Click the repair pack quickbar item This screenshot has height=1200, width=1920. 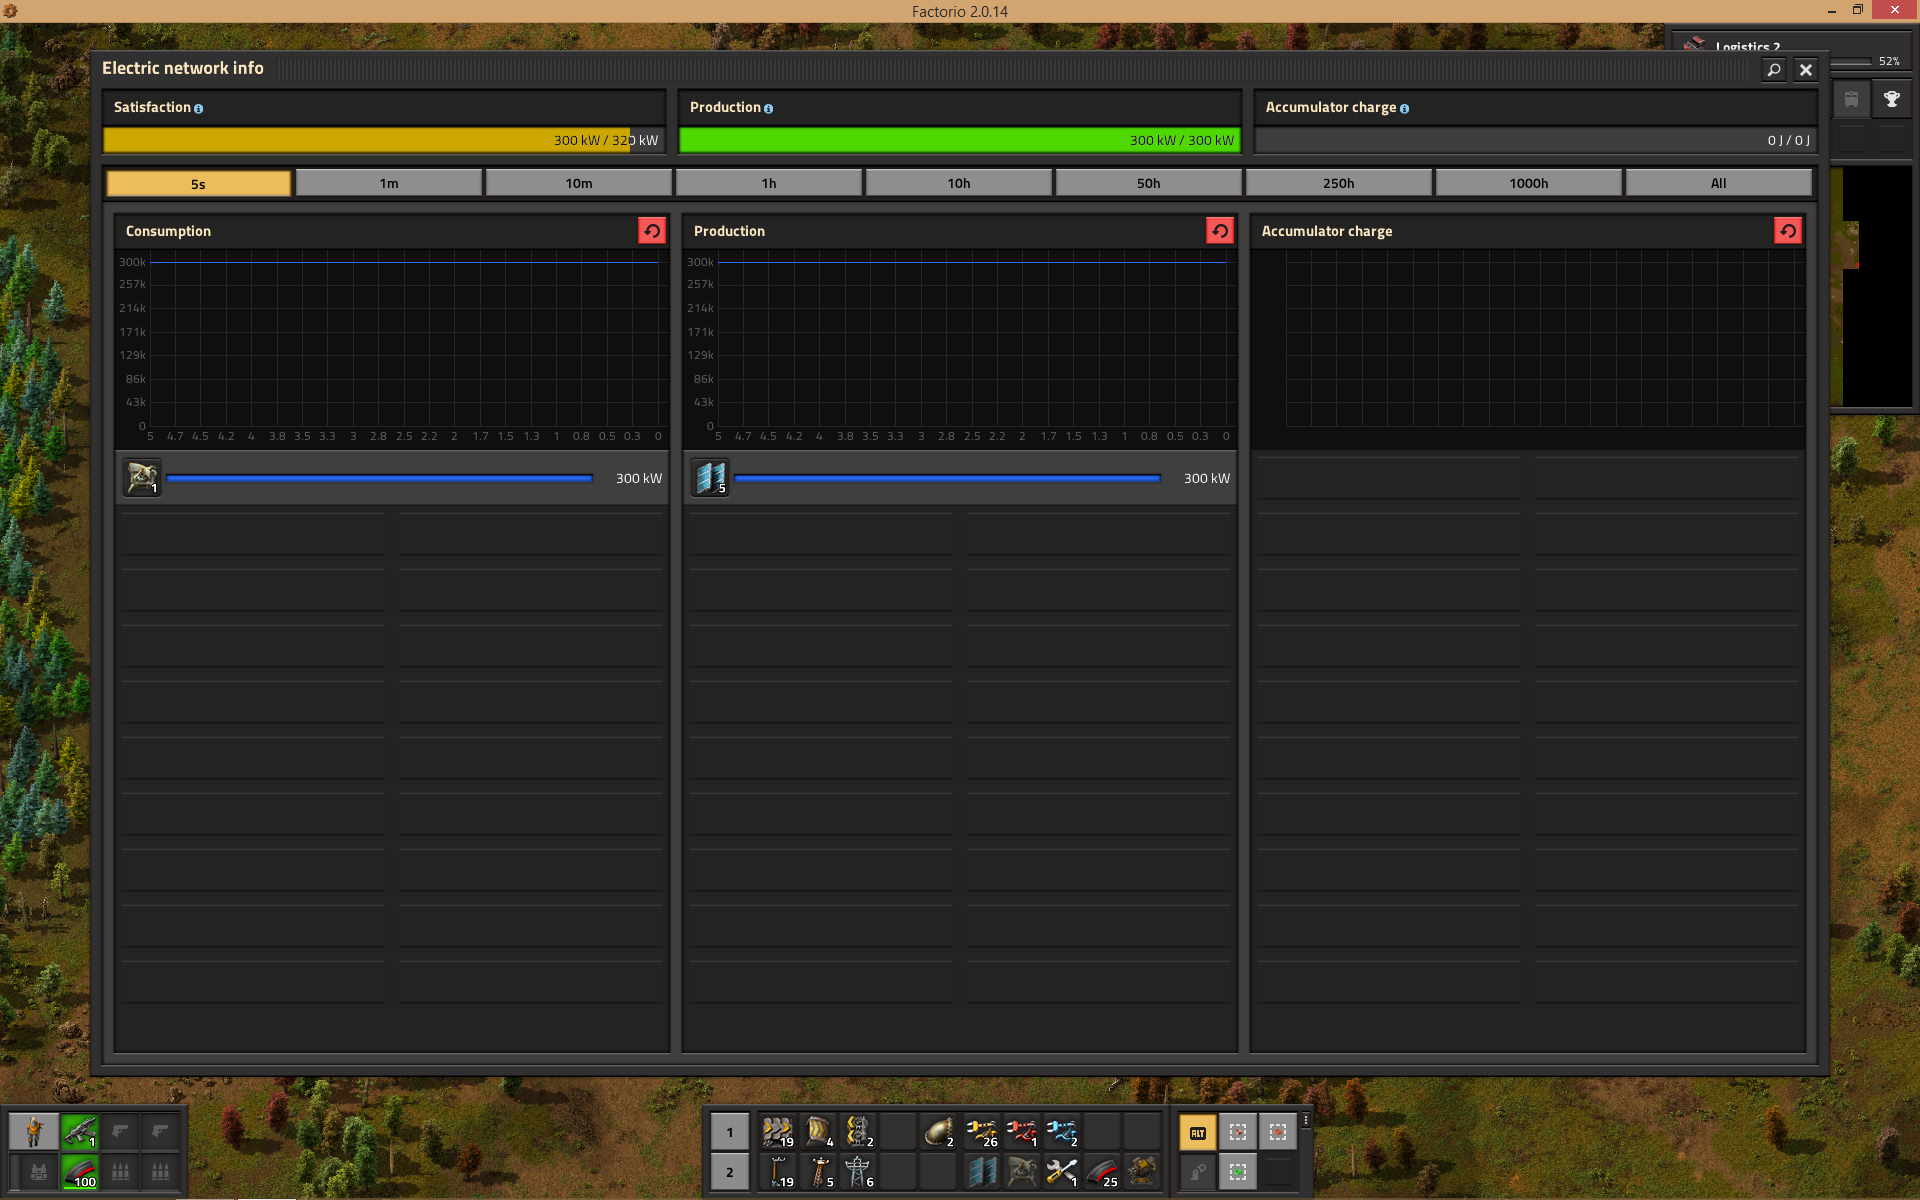1061,1171
